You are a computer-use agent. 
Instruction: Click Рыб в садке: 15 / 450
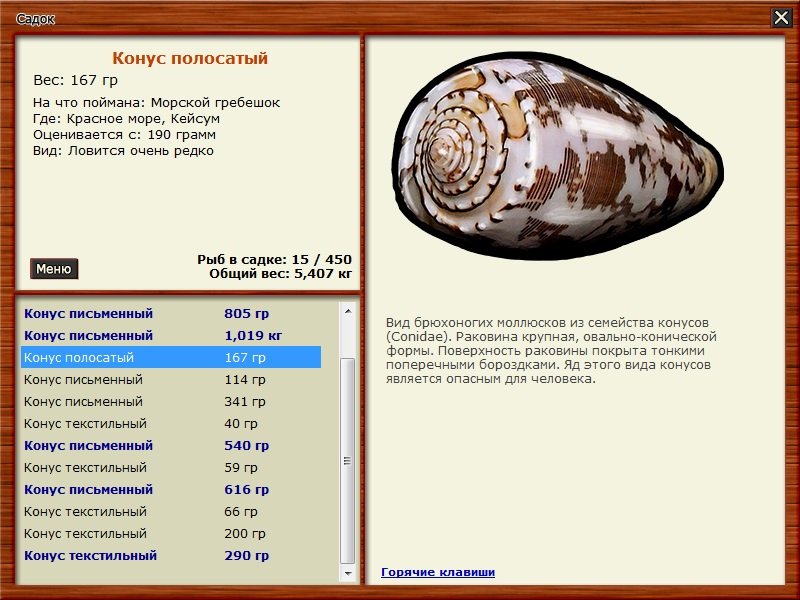[274, 259]
